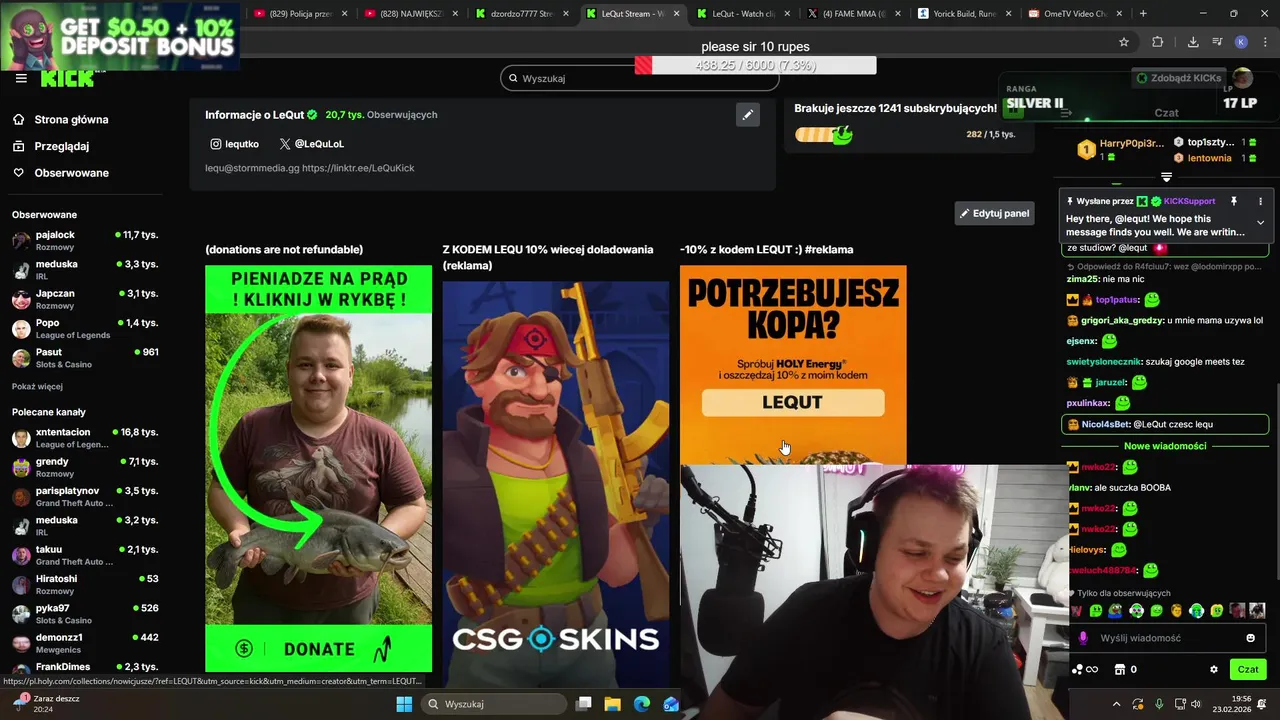
Task: Open Pasut Slots & Casino channel
Action: point(85,357)
